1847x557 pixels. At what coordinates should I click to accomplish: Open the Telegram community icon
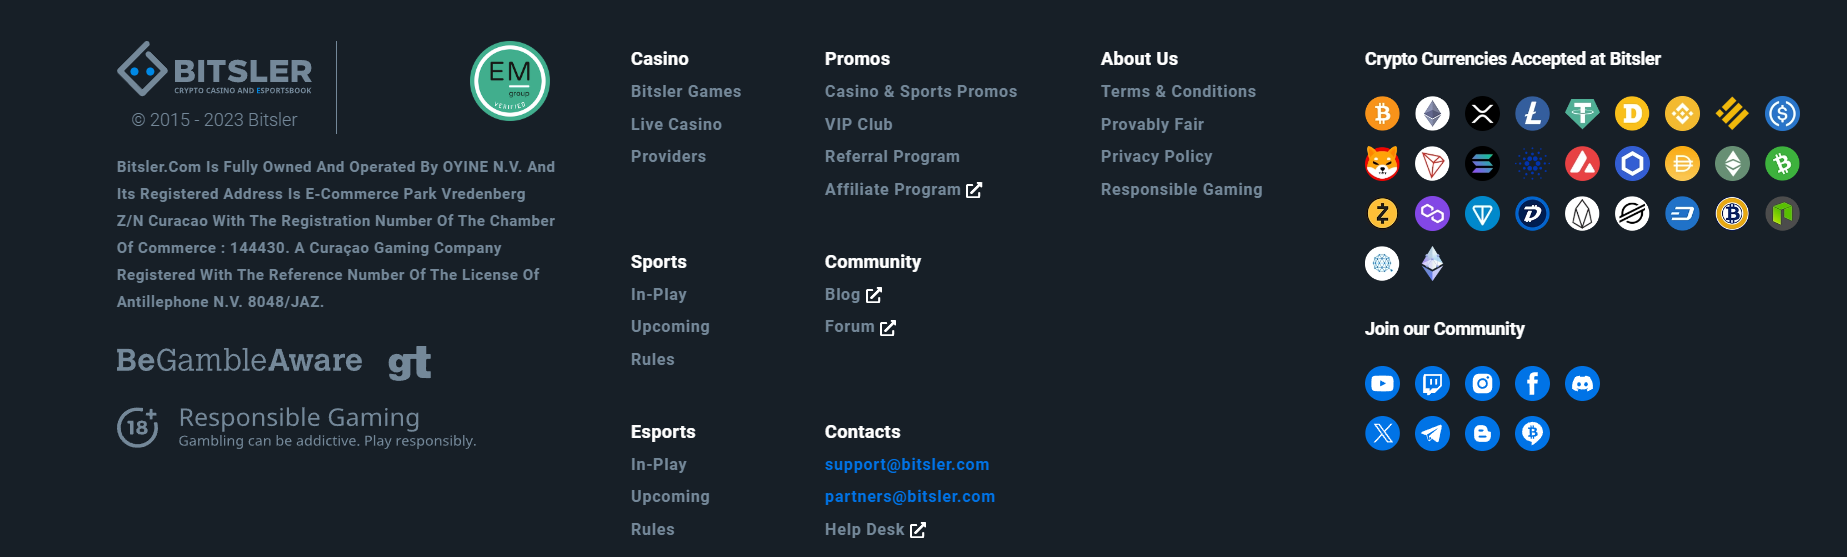pos(1432,434)
